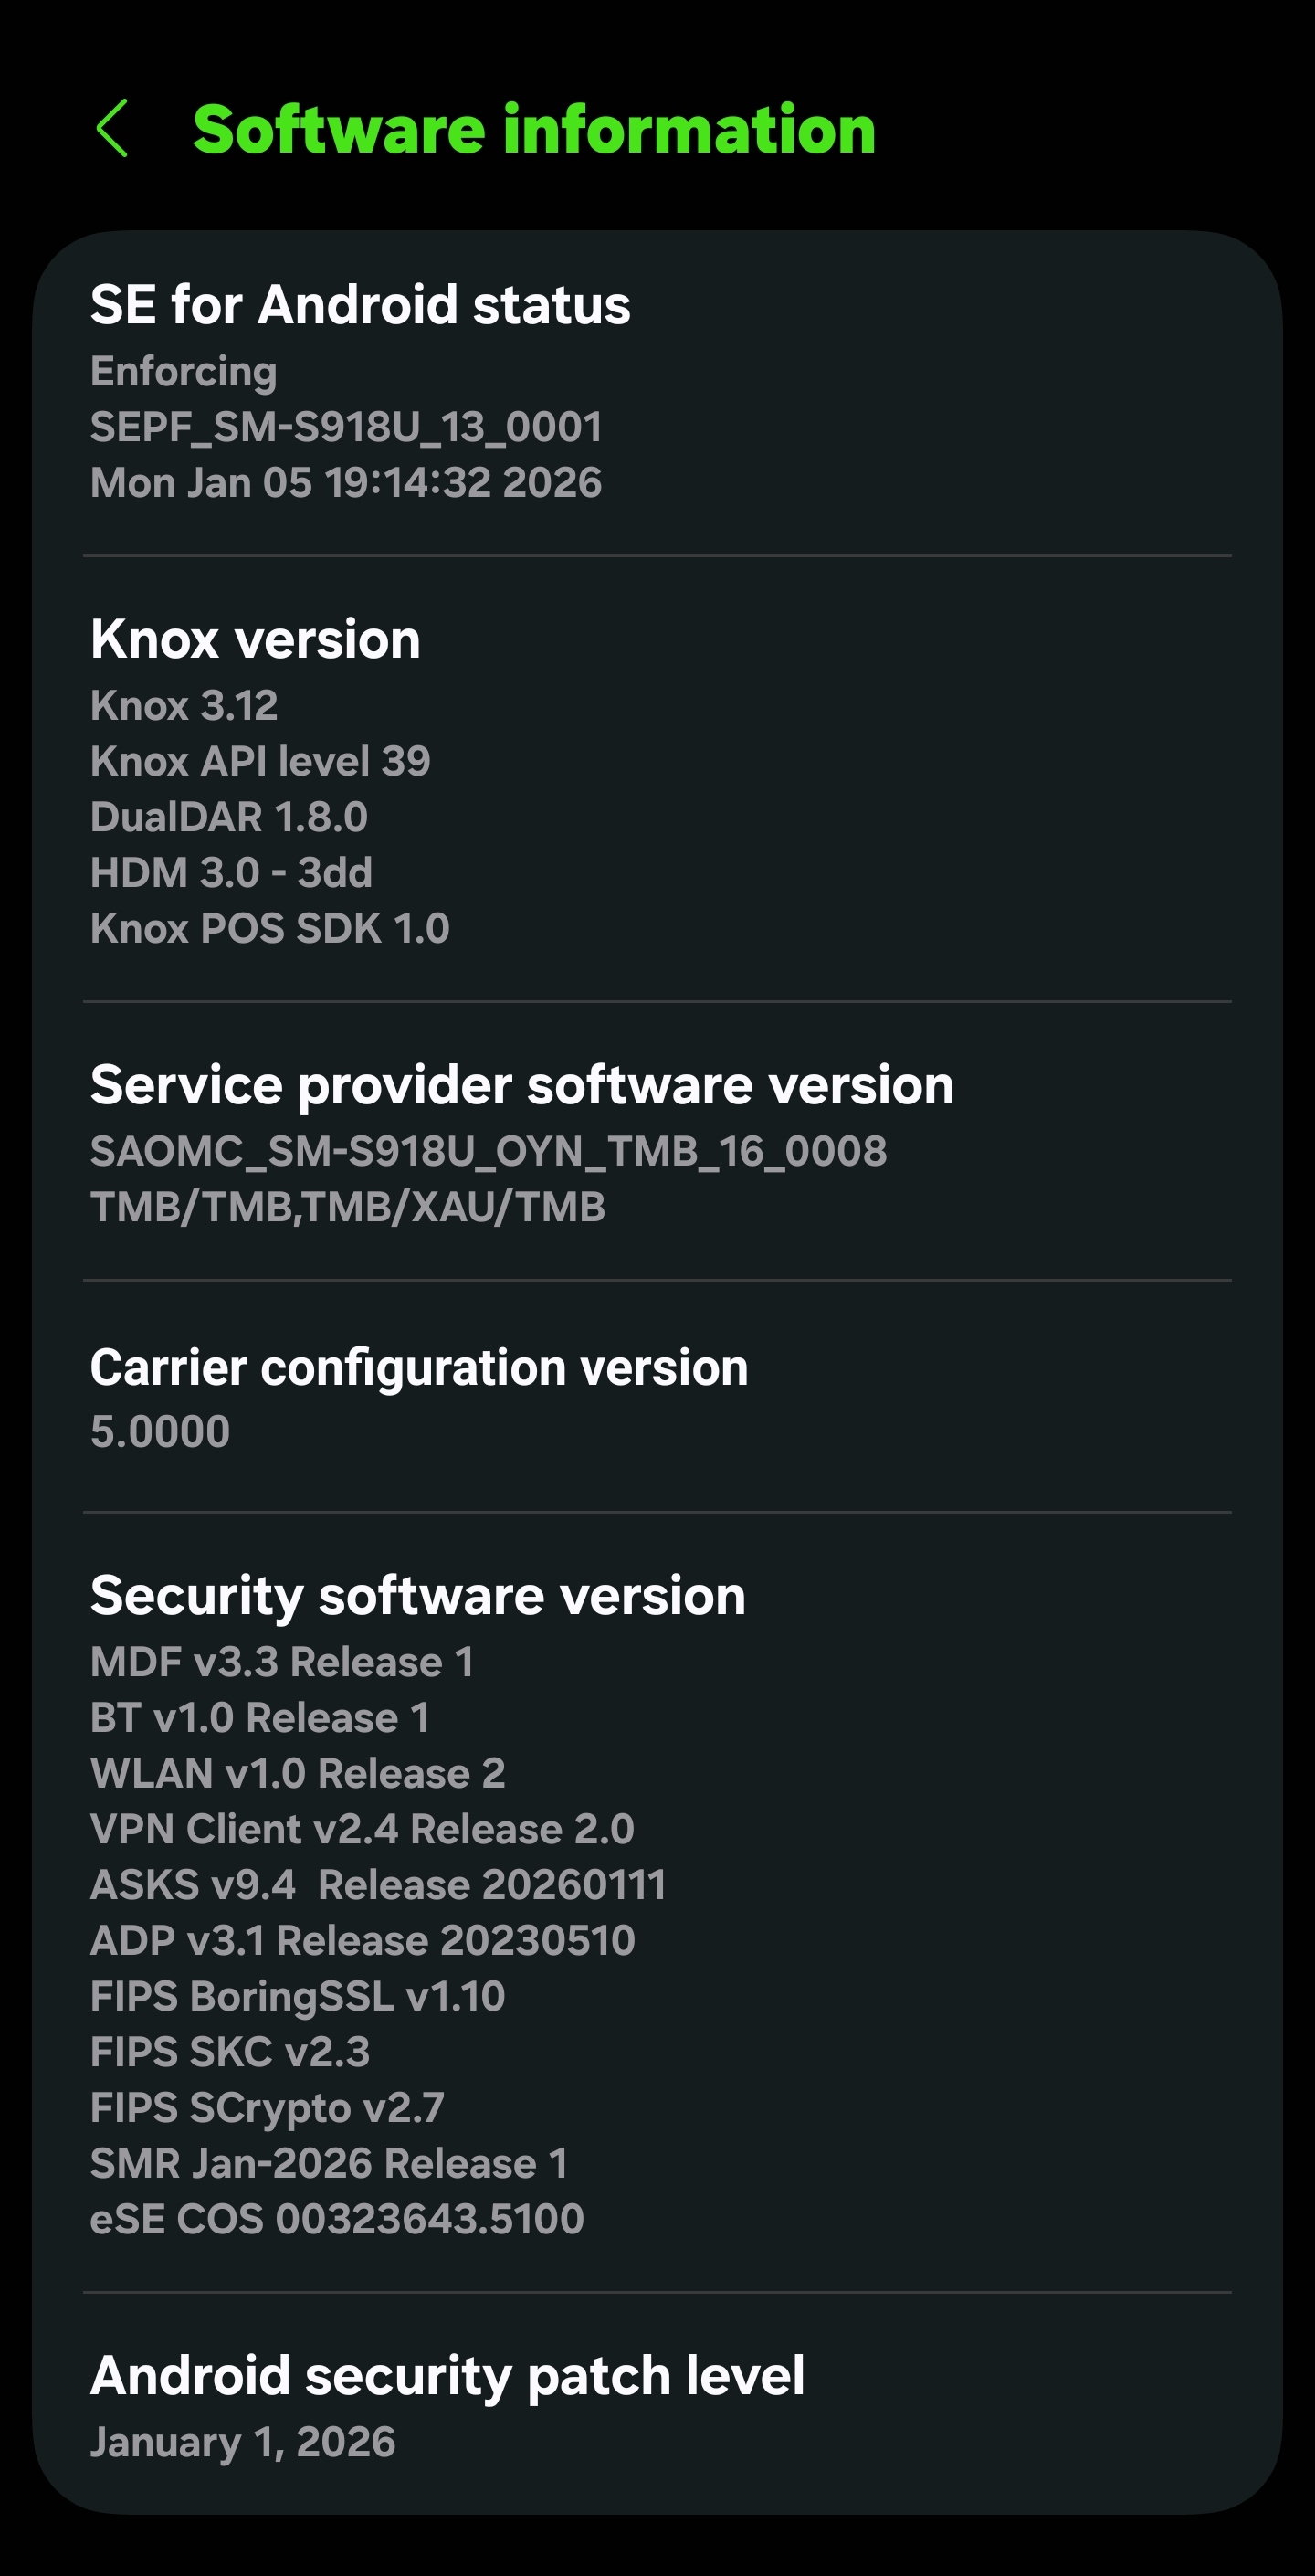Tap the Knox API level 39 line

[x=260, y=761]
